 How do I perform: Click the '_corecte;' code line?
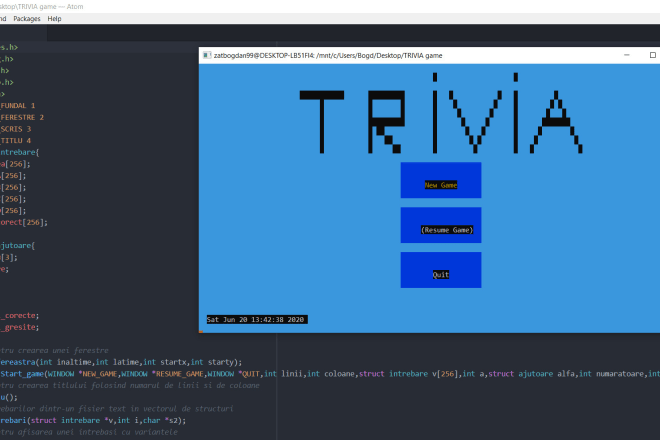point(19,315)
